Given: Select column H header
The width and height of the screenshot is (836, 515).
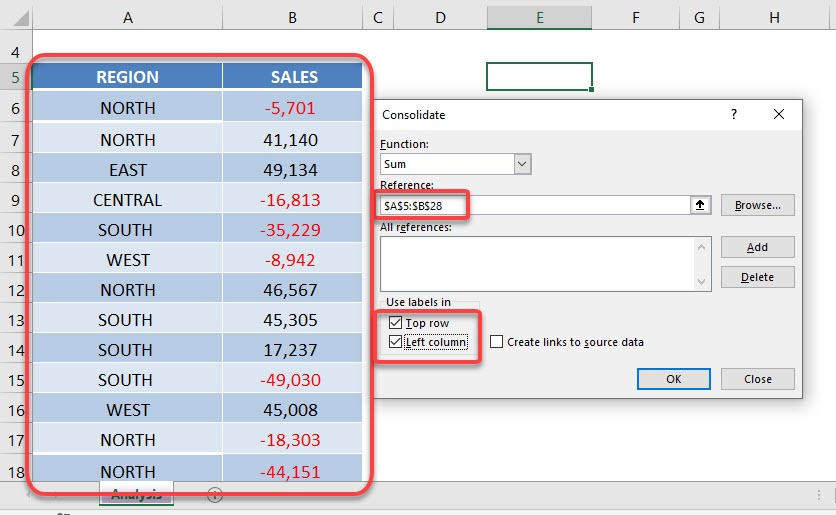Looking at the screenshot, I should coord(775,18).
